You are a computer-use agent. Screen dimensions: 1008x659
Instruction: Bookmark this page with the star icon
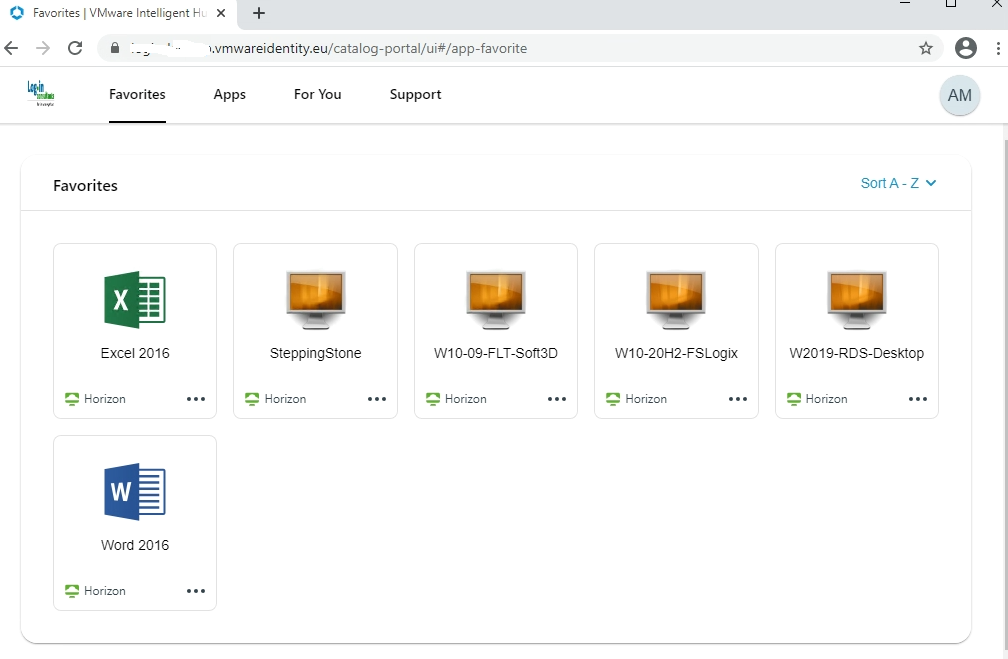[x=926, y=48]
